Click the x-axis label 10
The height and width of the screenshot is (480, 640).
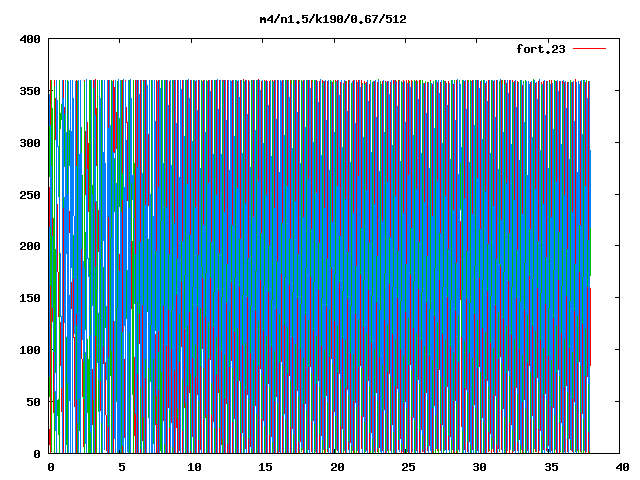[194, 467]
